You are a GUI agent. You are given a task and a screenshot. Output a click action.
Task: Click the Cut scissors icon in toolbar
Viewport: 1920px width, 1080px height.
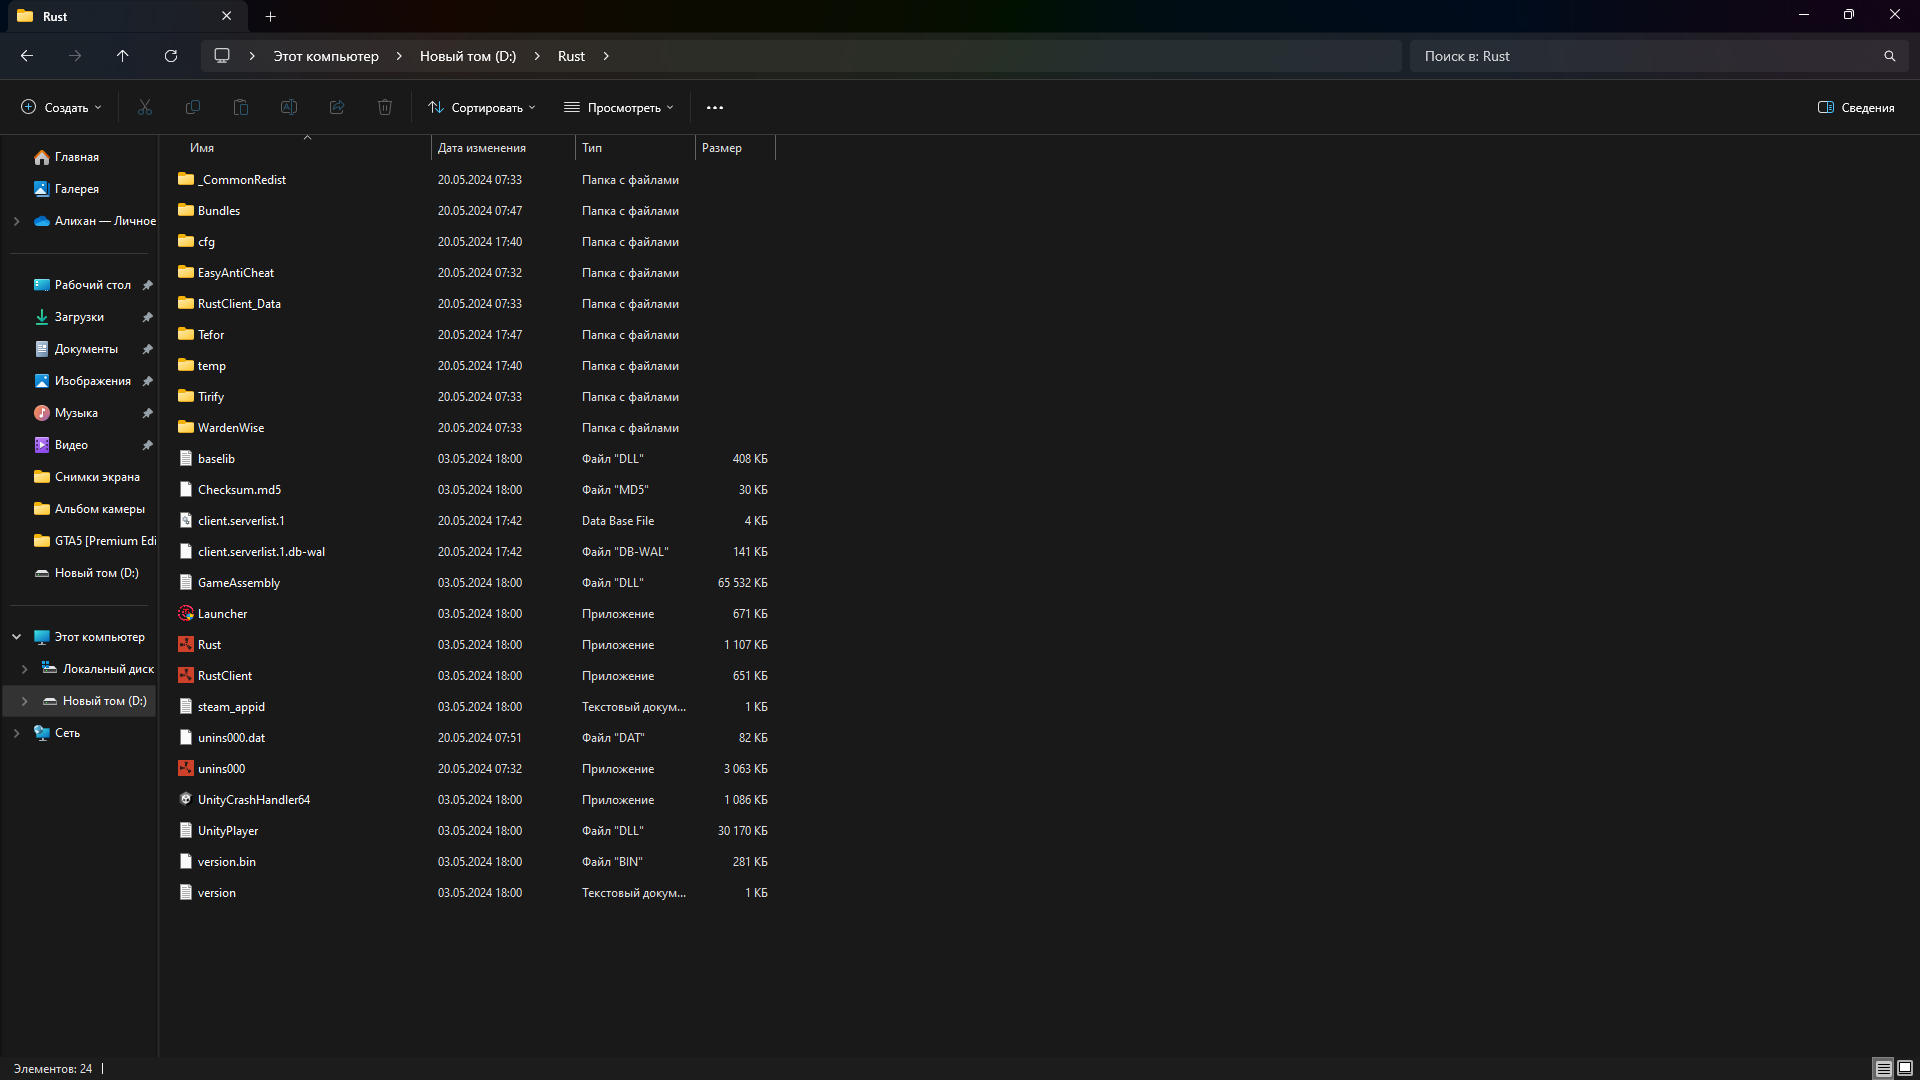tap(145, 107)
